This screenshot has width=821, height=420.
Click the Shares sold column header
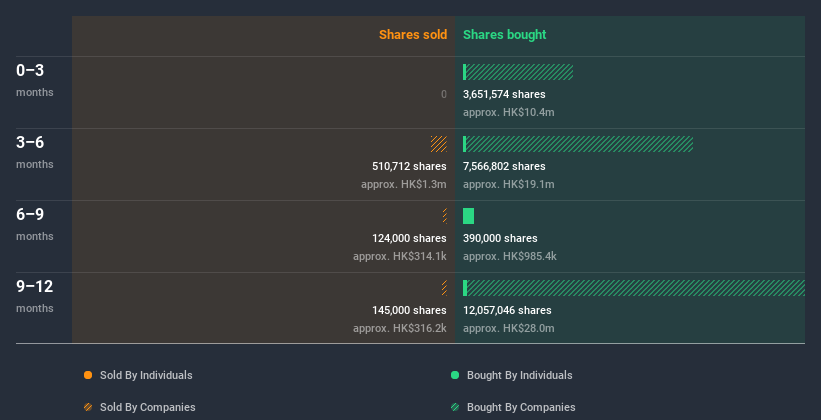(x=413, y=35)
